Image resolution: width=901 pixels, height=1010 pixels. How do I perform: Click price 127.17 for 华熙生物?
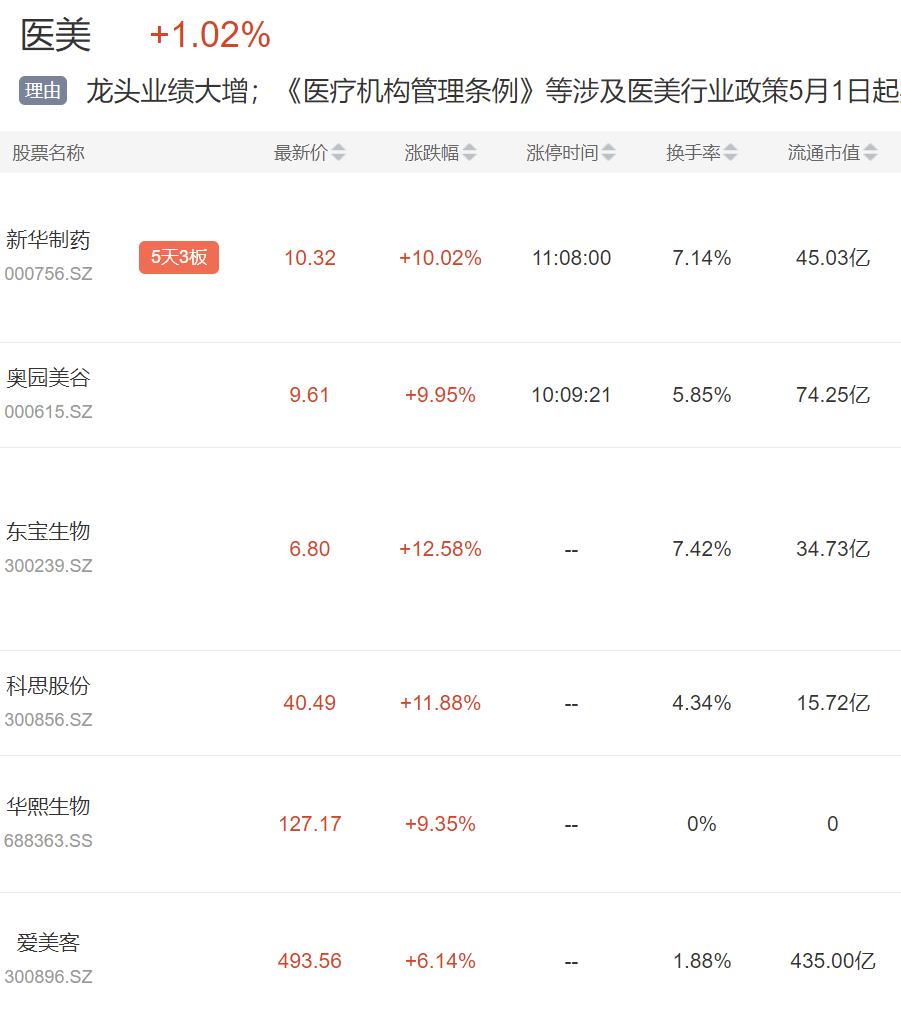(x=310, y=824)
